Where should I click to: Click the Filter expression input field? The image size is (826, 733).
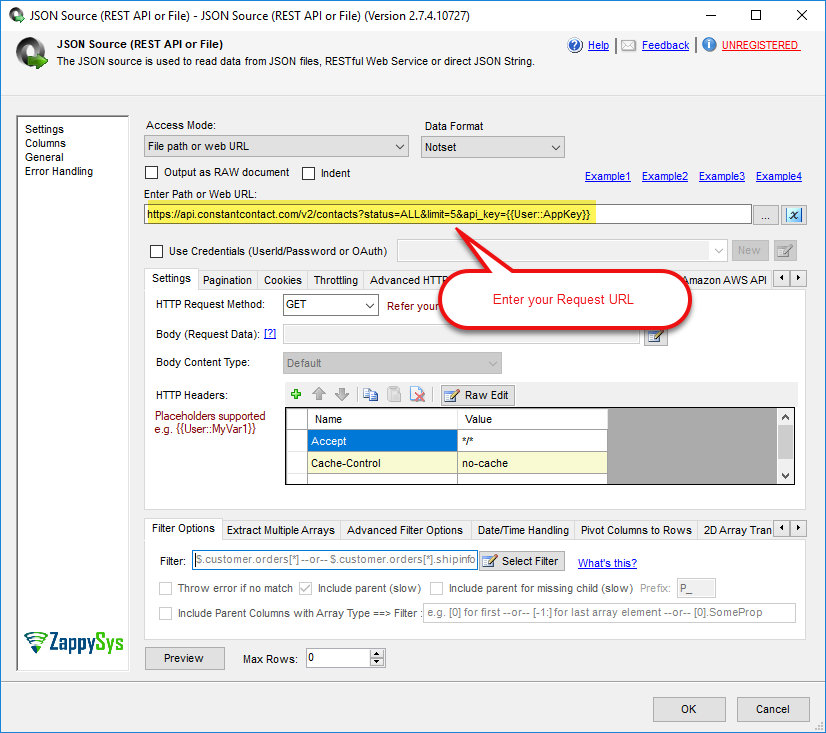pyautogui.click(x=335, y=560)
